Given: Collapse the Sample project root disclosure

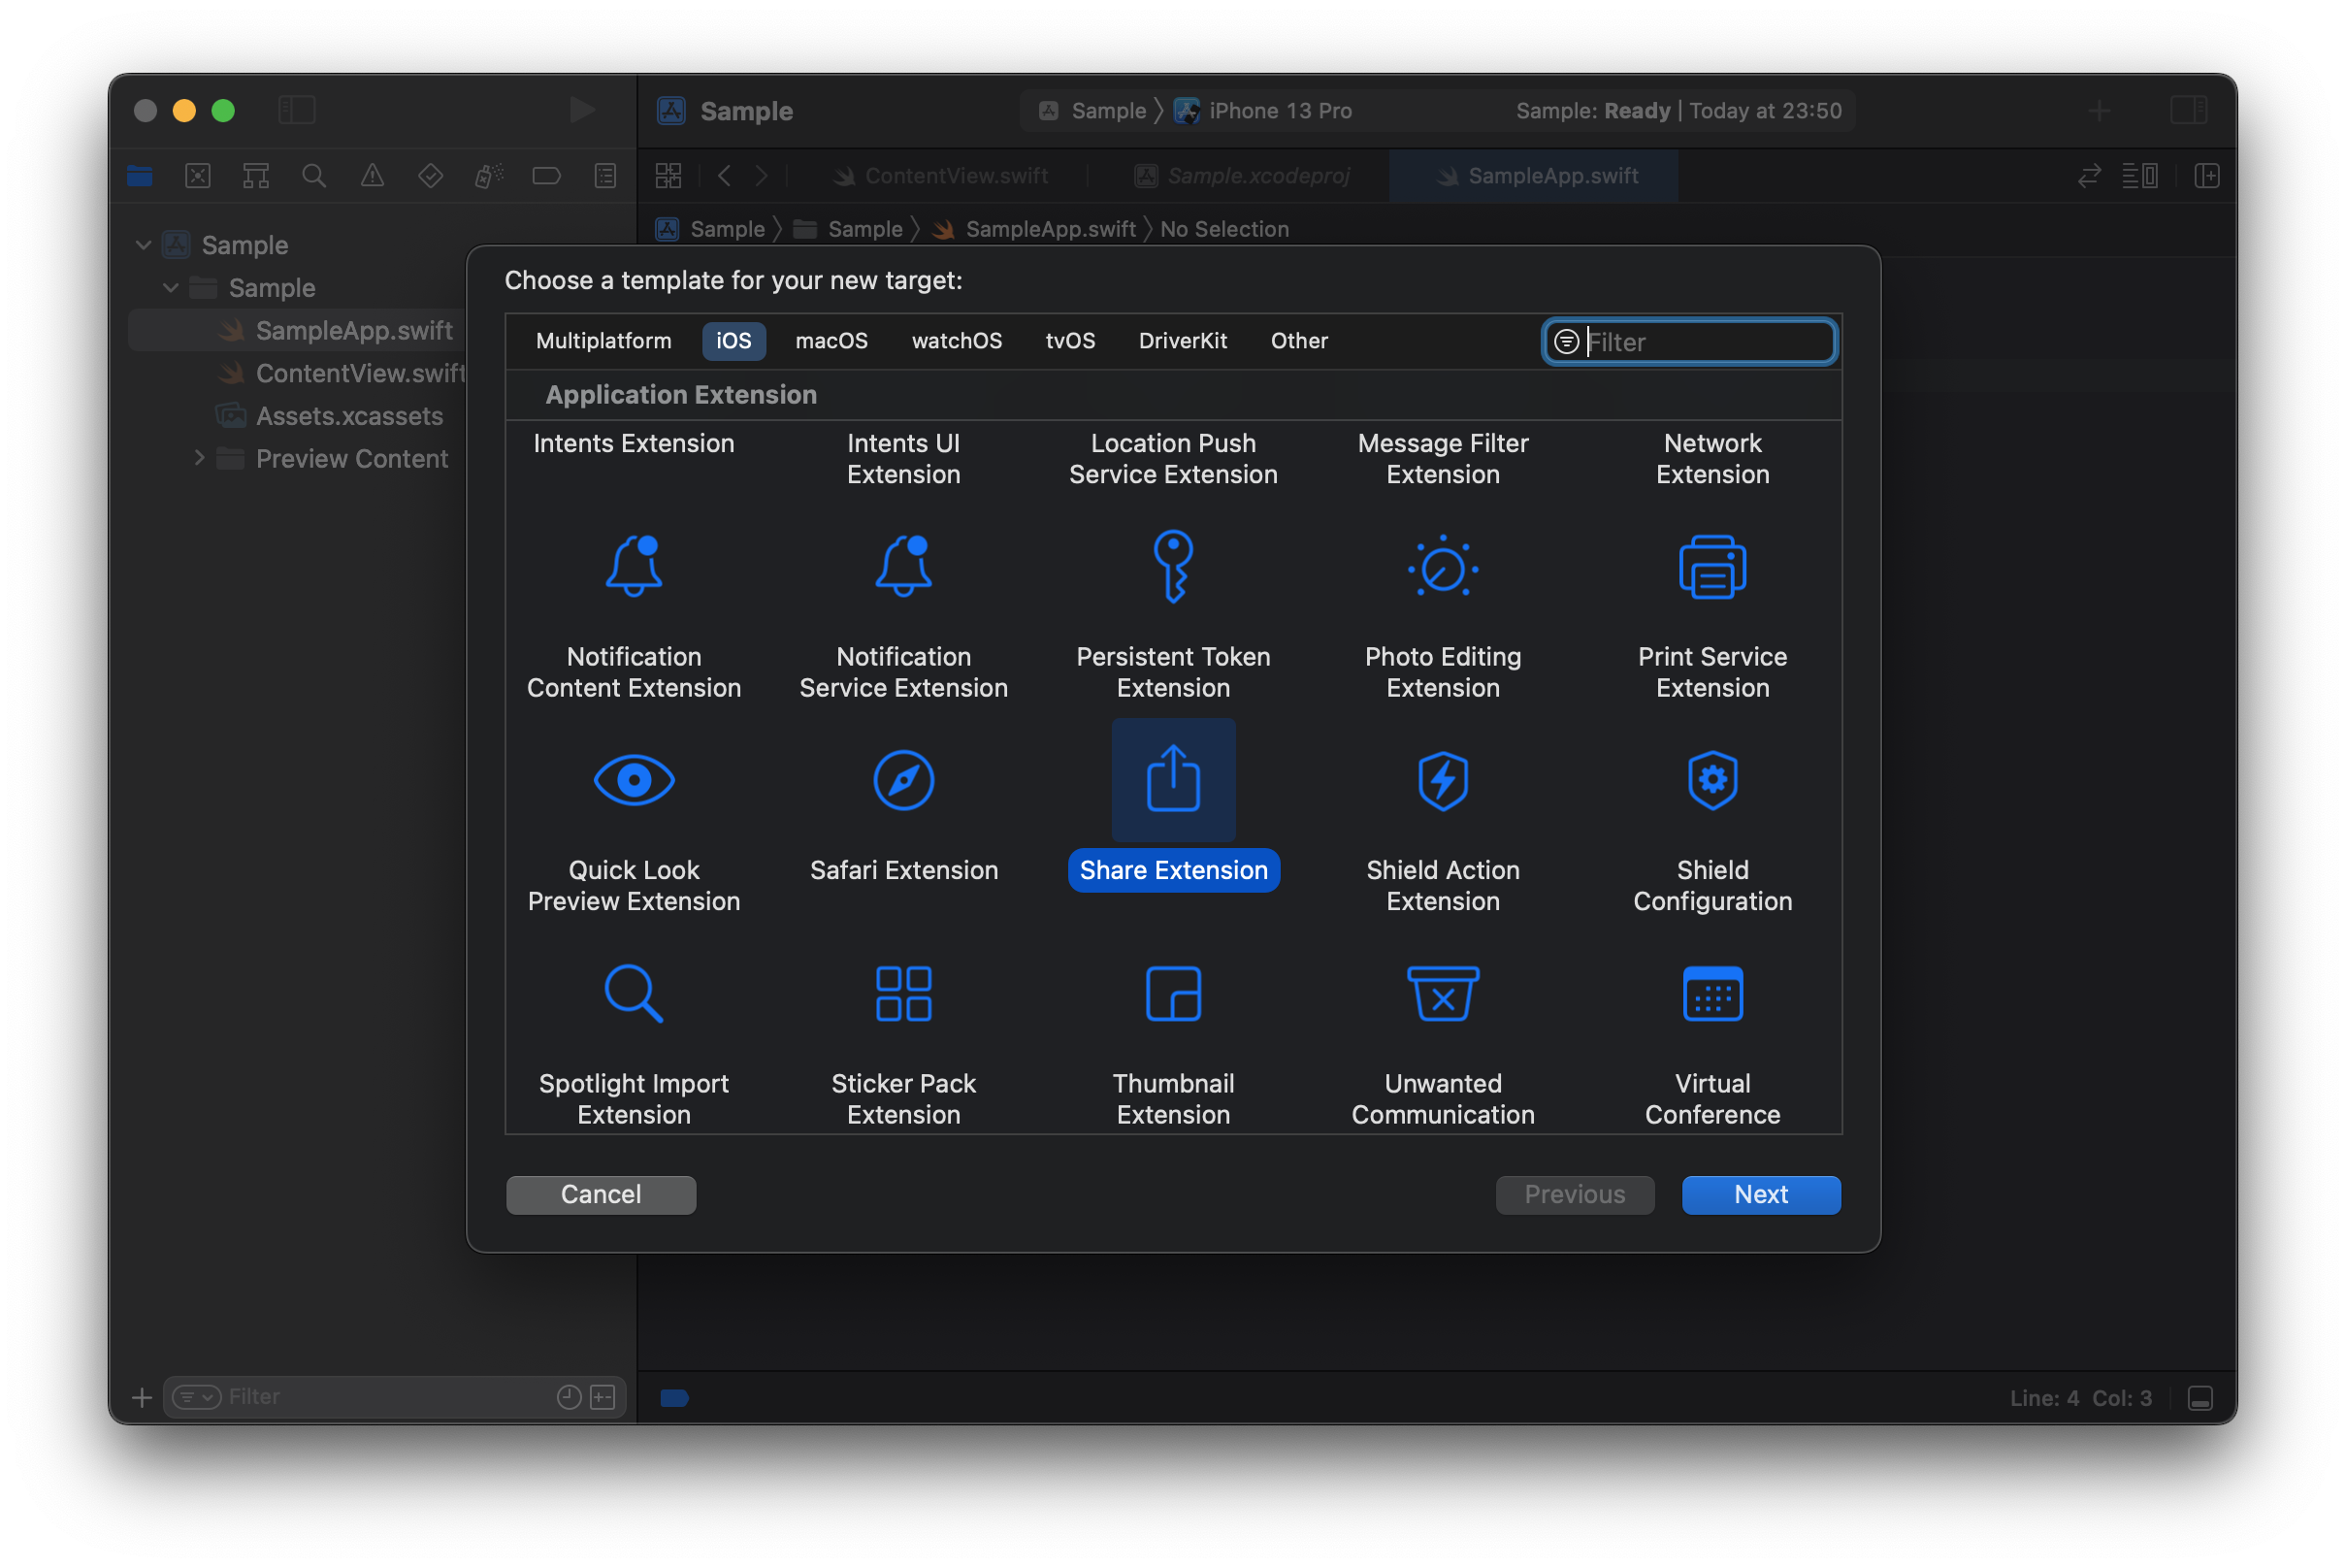Looking at the screenshot, I should click(x=144, y=245).
